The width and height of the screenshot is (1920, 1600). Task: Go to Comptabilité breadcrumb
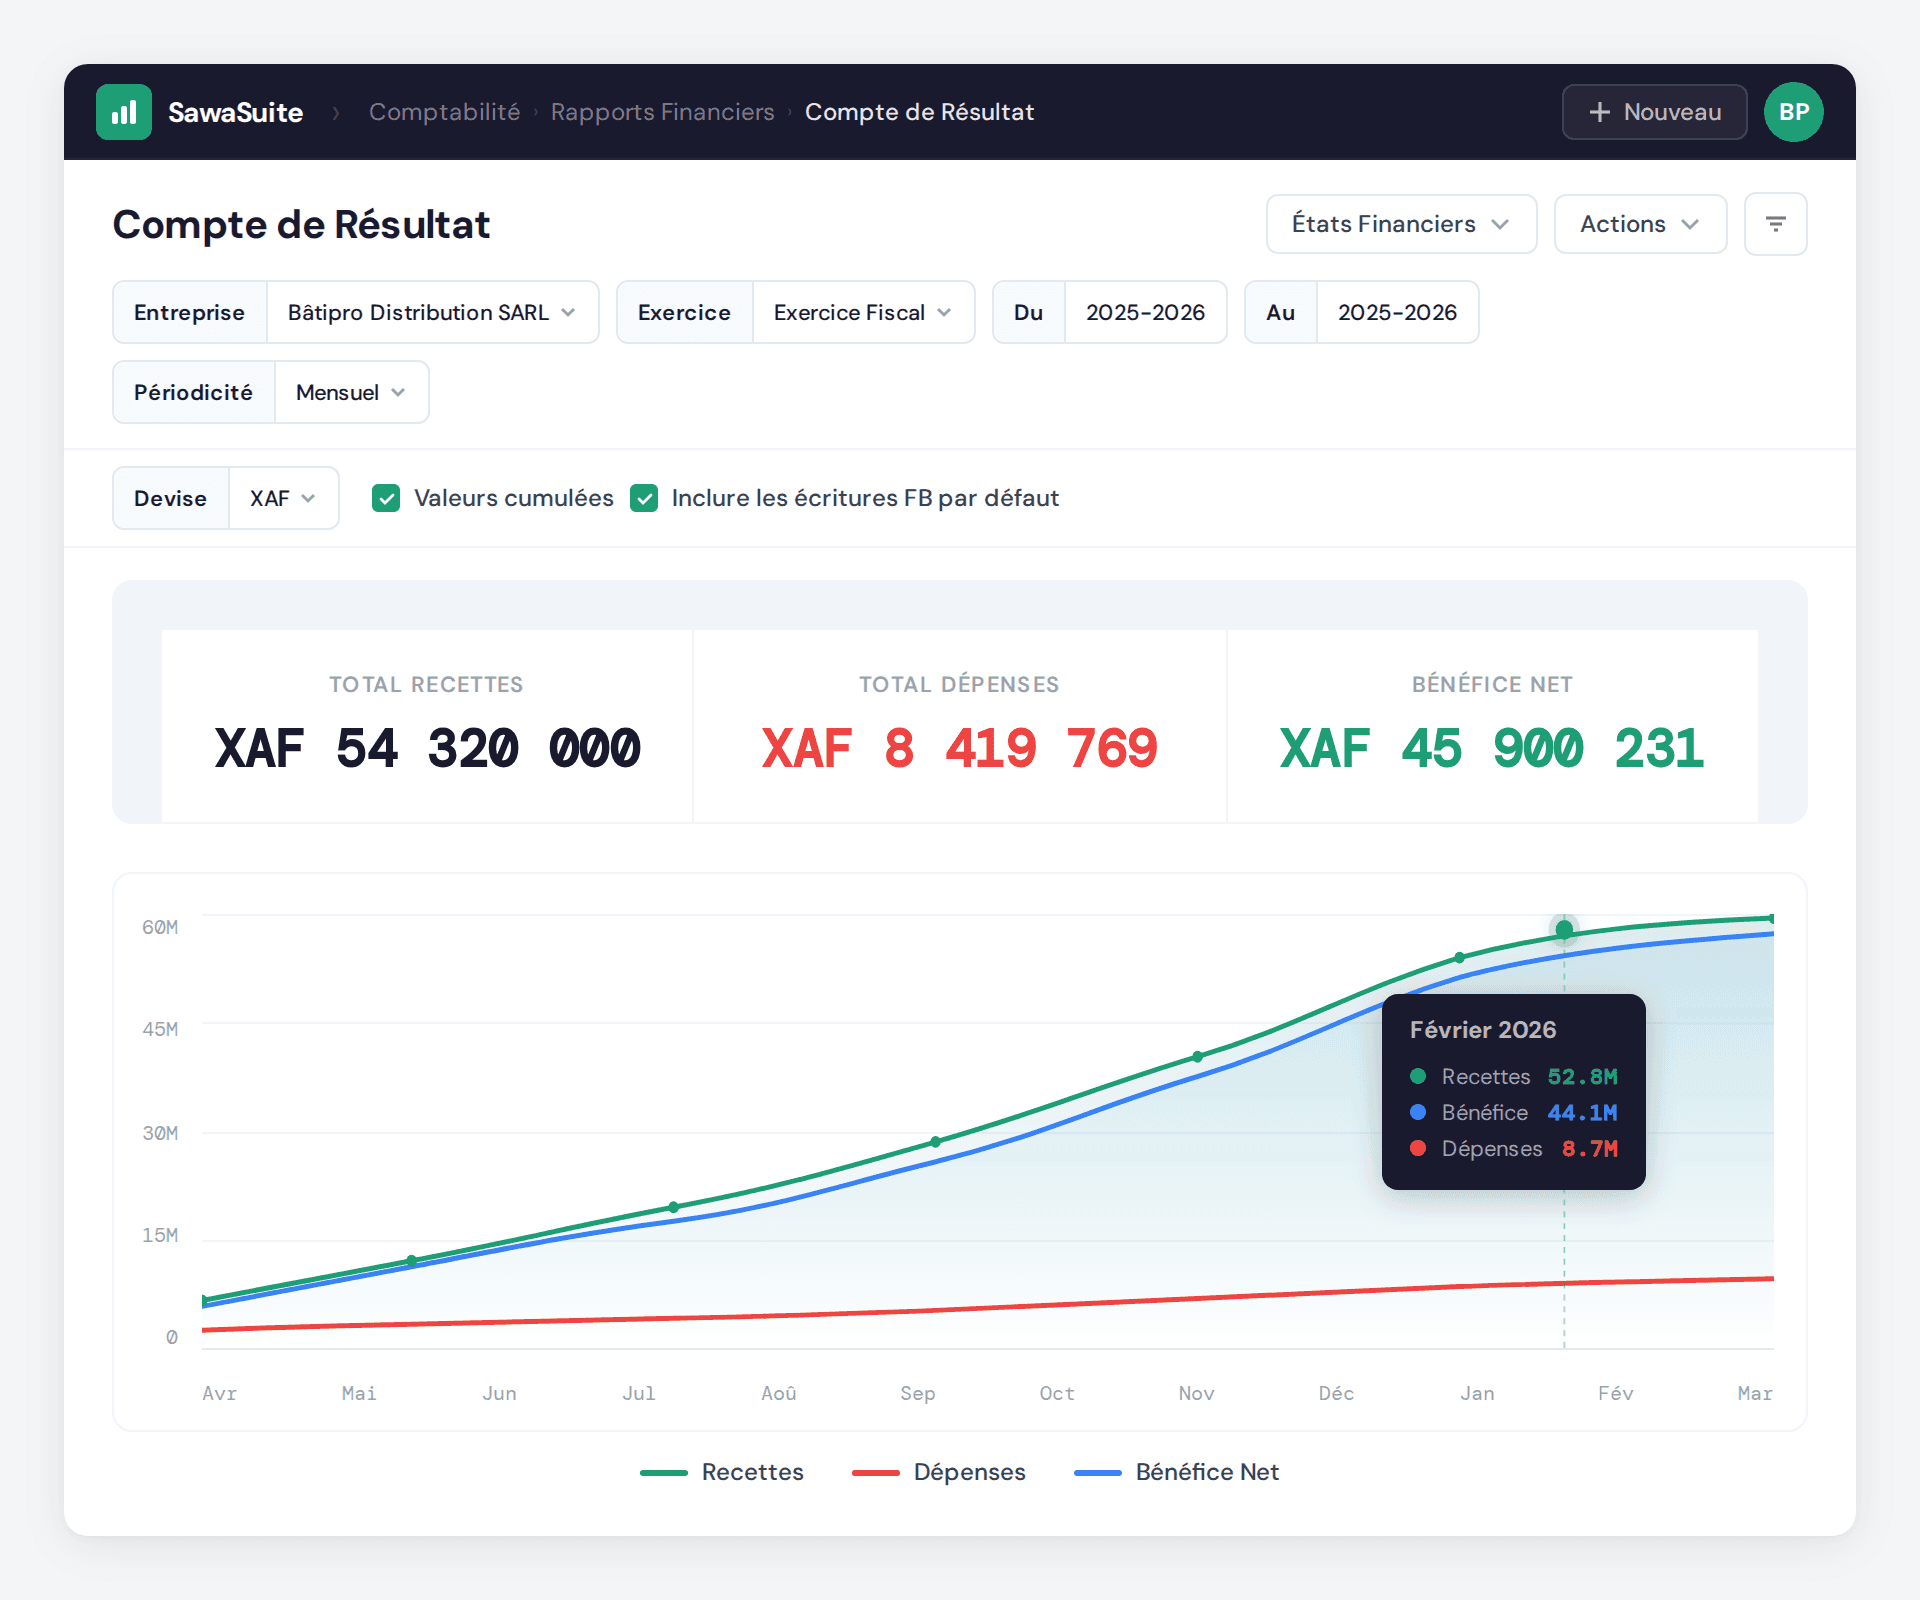tap(444, 112)
